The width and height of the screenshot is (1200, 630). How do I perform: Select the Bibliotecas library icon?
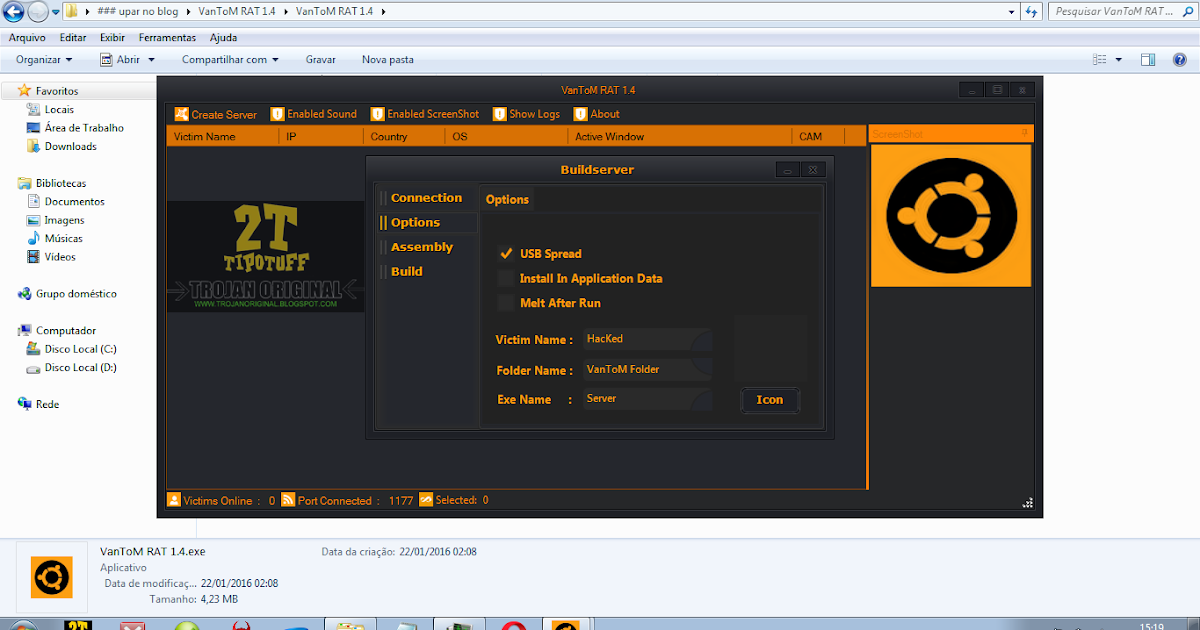pos(24,183)
